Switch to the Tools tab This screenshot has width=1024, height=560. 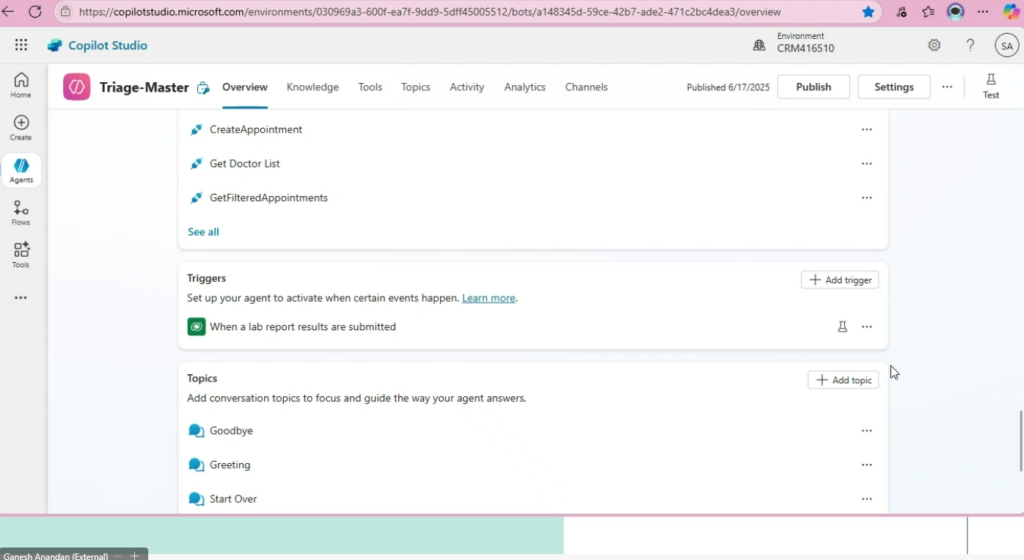pyautogui.click(x=370, y=87)
